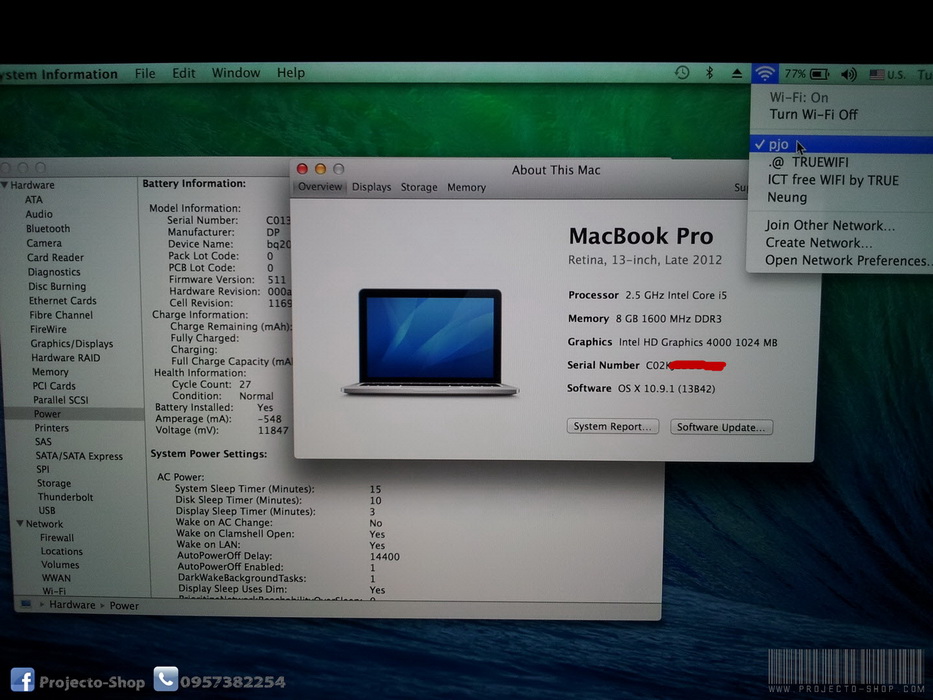Select Memory in the Hardware sidebar
Screen dimensions: 933x700
pos(50,371)
